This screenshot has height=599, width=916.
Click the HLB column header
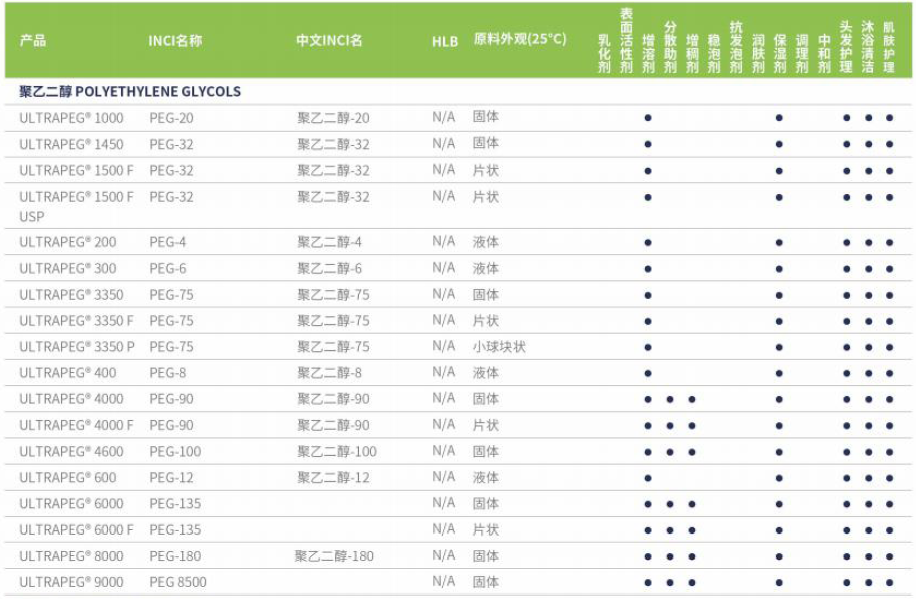(x=445, y=41)
